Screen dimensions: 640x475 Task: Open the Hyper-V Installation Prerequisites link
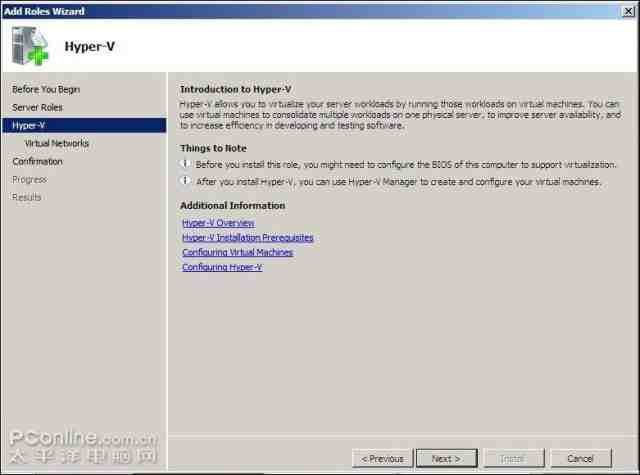pyautogui.click(x=248, y=238)
